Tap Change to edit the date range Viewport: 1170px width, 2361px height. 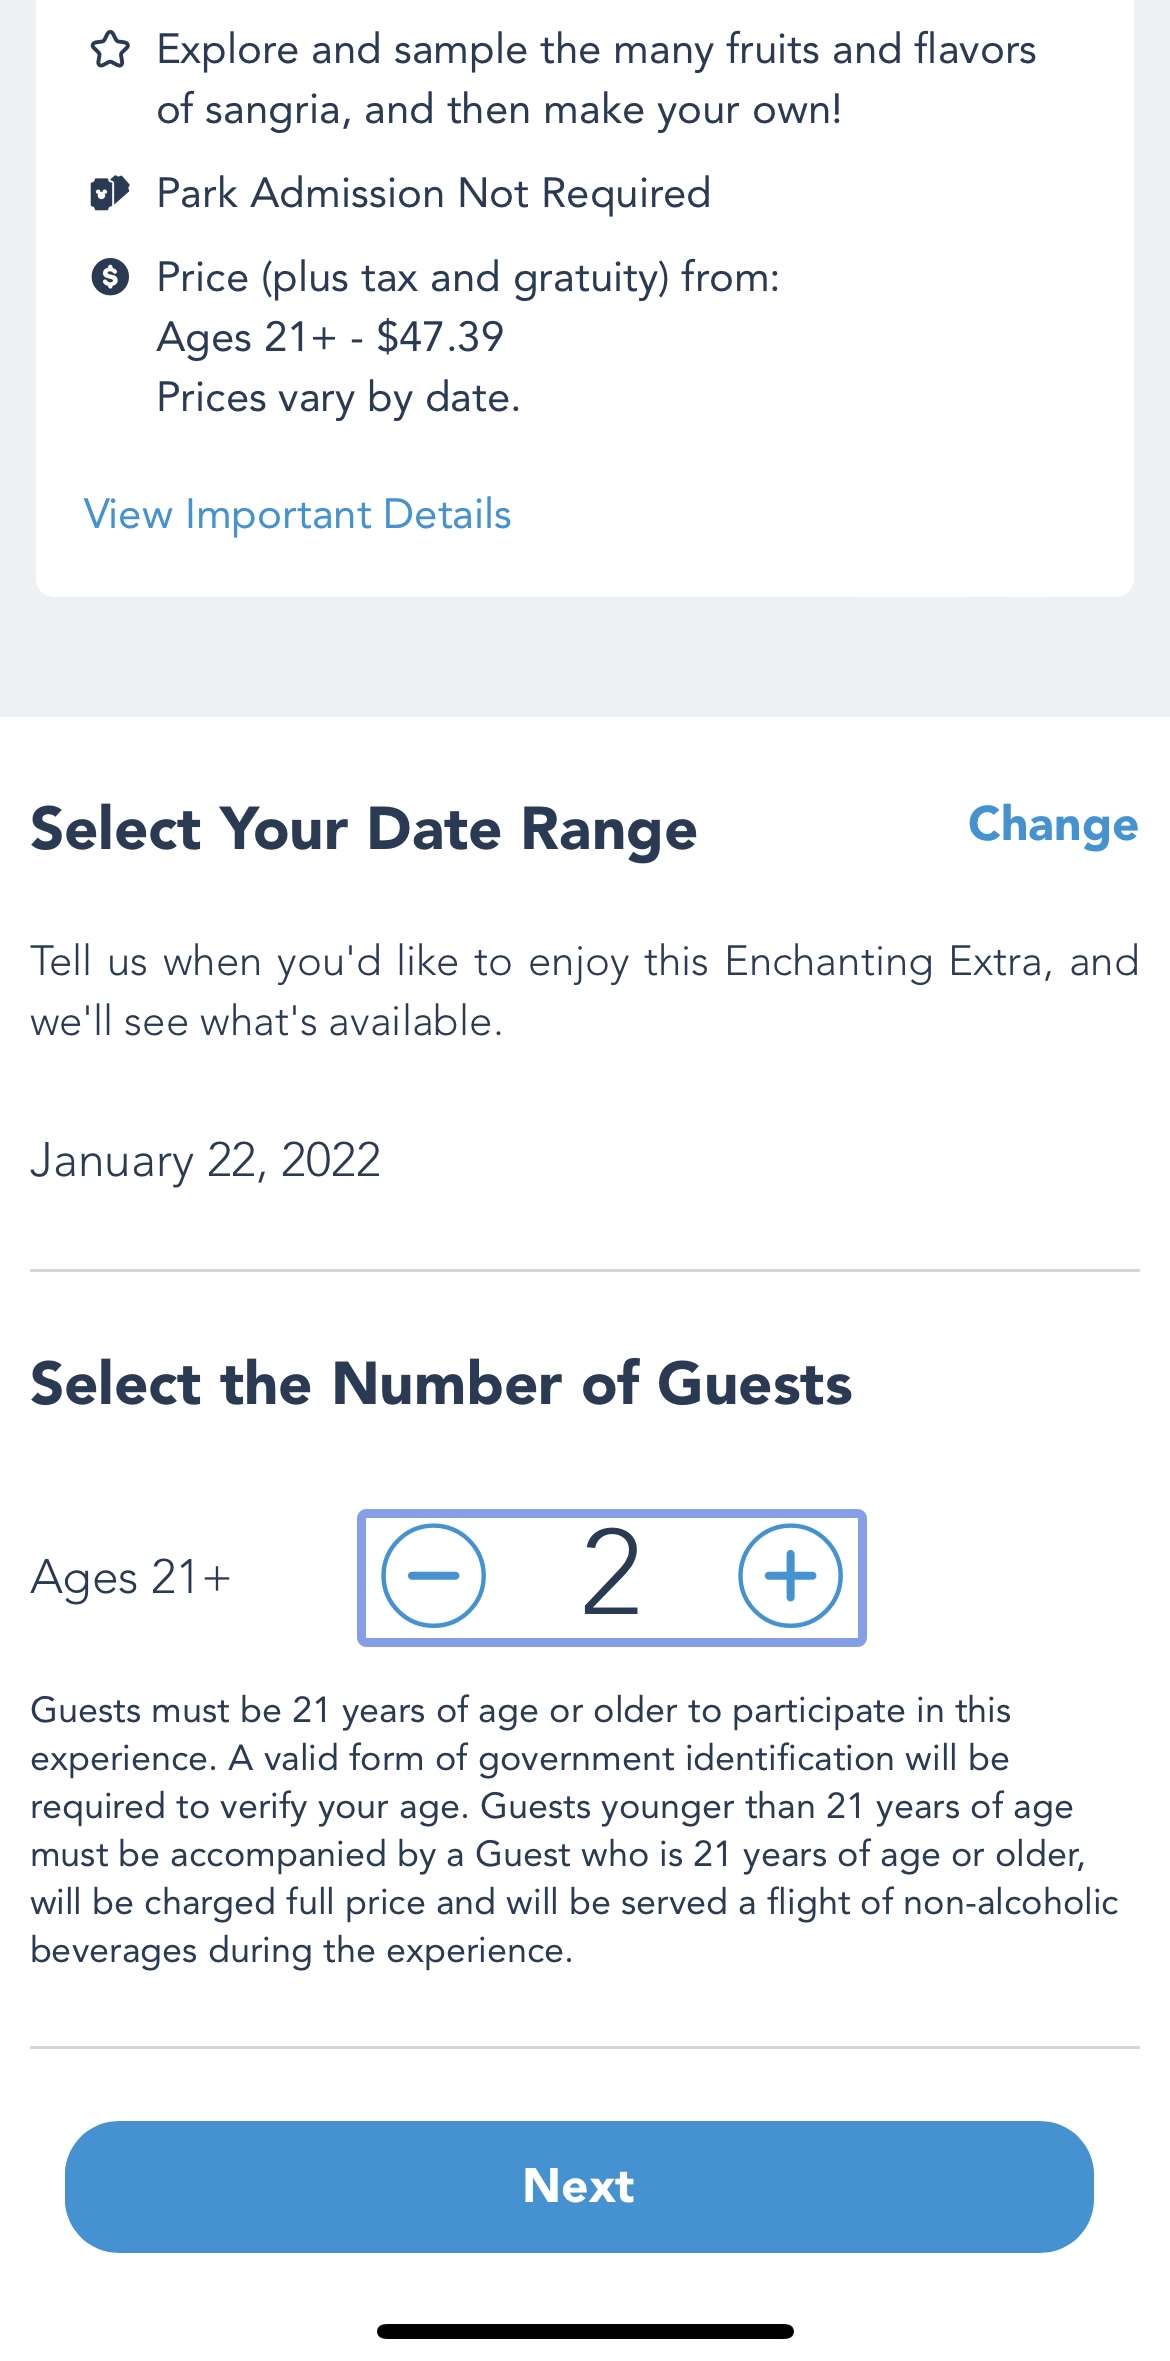(x=1052, y=825)
